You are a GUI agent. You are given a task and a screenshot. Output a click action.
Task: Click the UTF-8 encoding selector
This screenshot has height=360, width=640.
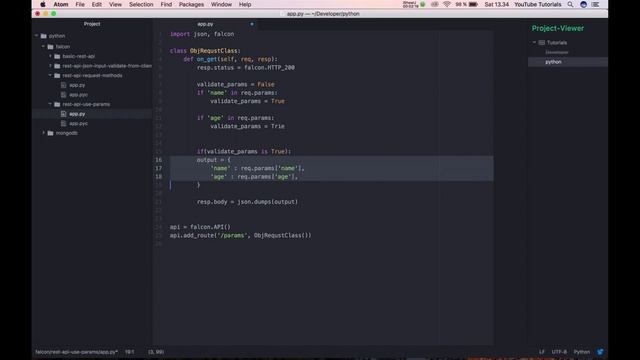(559, 352)
